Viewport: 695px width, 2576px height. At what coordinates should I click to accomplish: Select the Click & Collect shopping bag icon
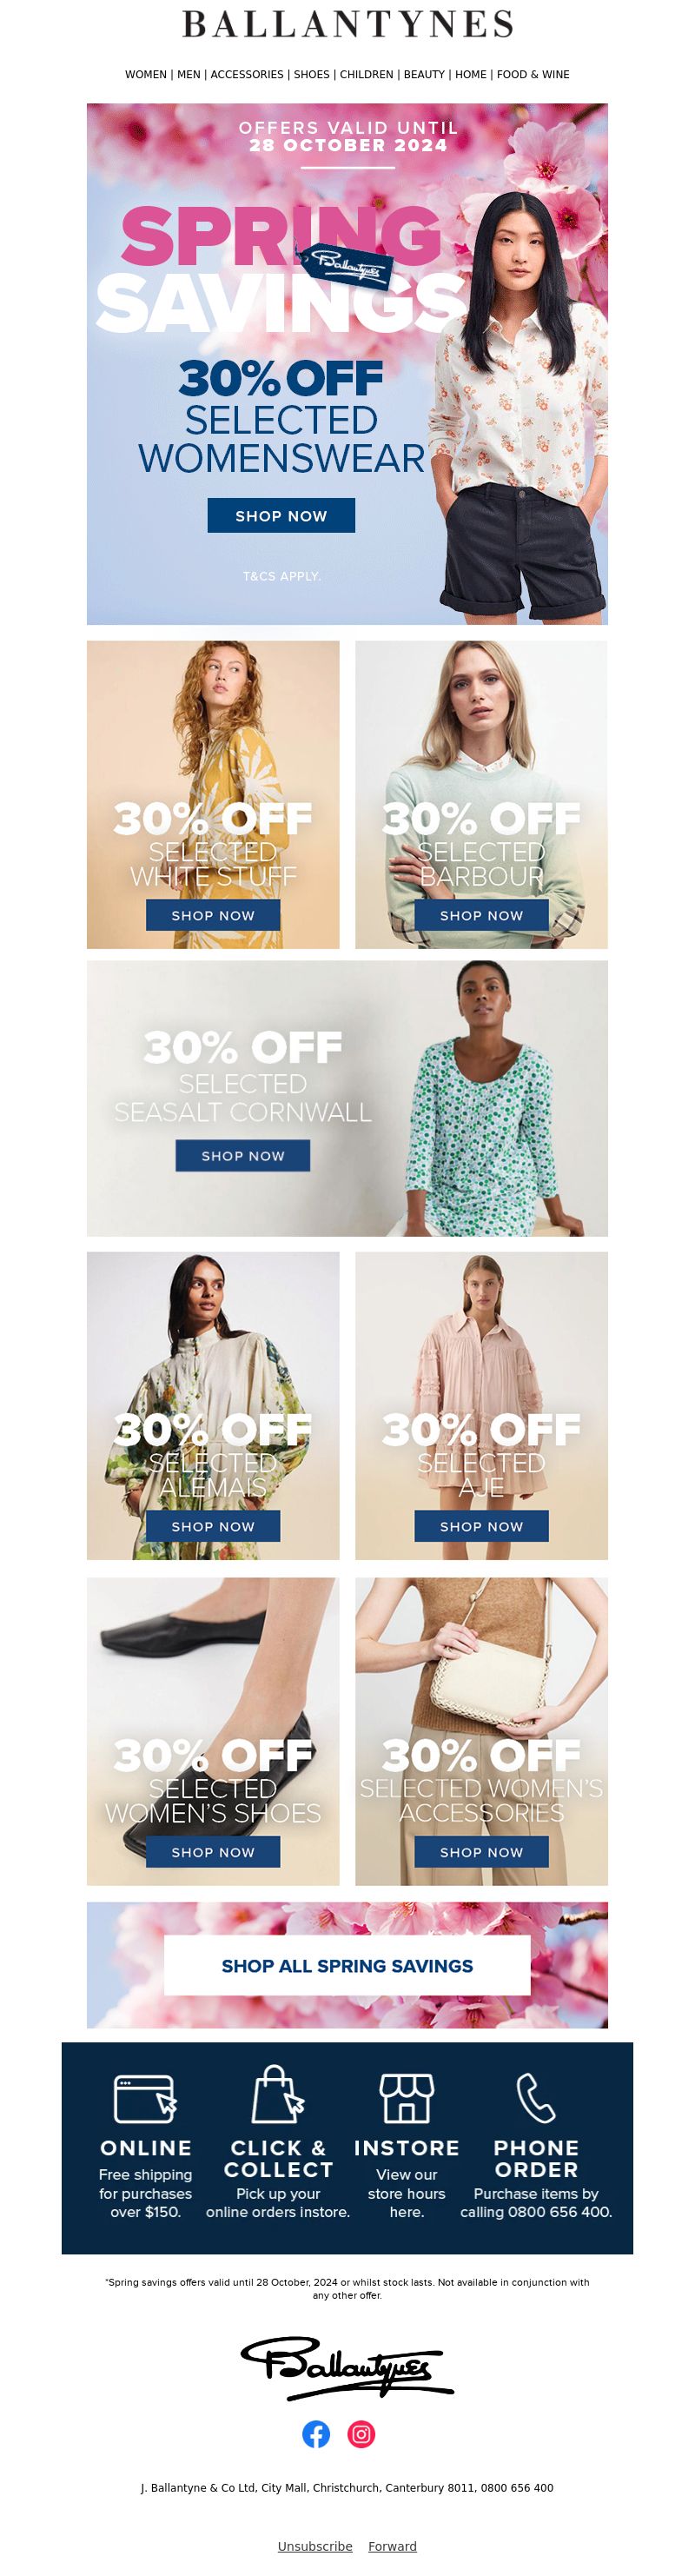[x=278, y=2094]
